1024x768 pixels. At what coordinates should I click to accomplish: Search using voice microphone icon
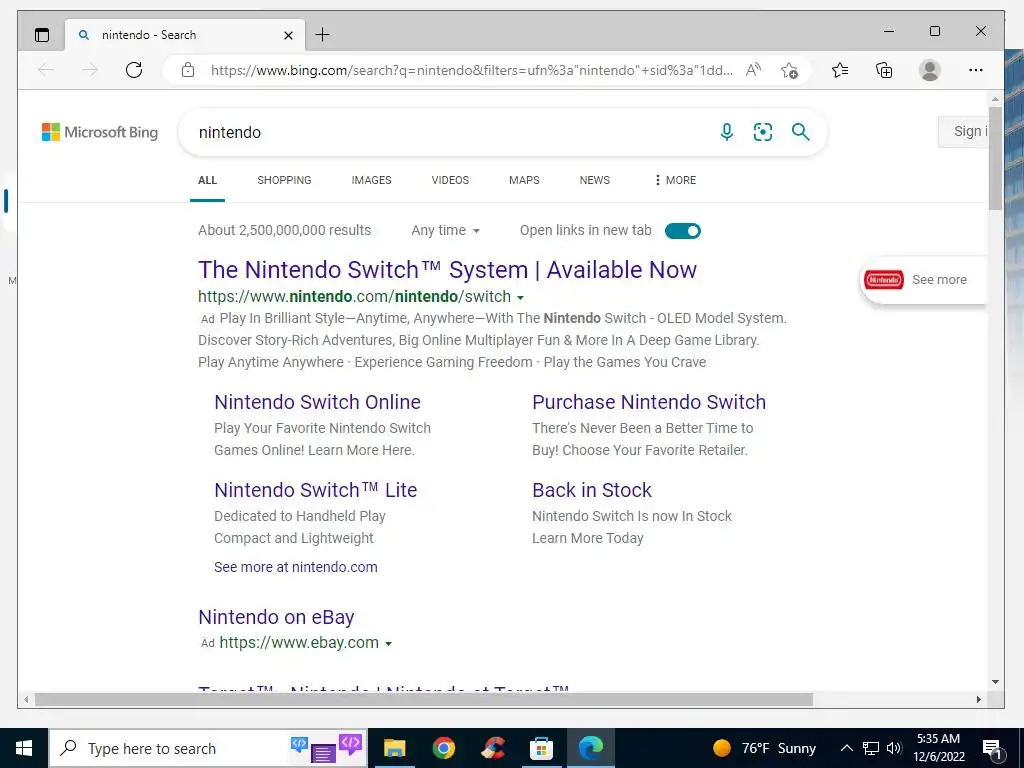726,133
